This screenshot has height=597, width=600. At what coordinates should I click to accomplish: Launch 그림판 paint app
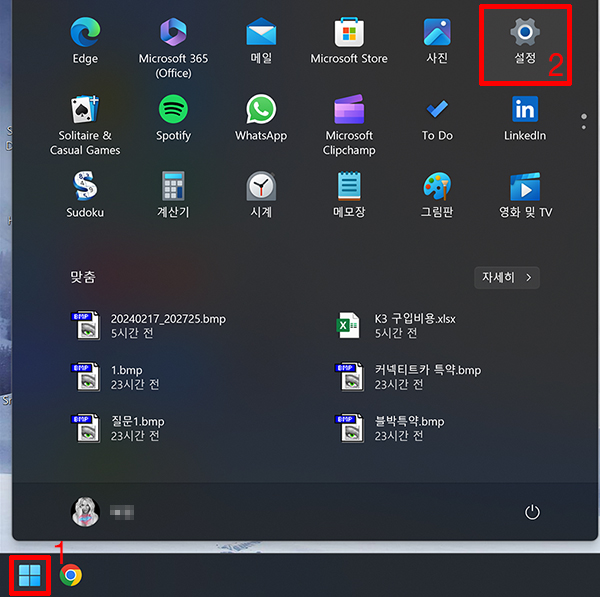click(437, 195)
